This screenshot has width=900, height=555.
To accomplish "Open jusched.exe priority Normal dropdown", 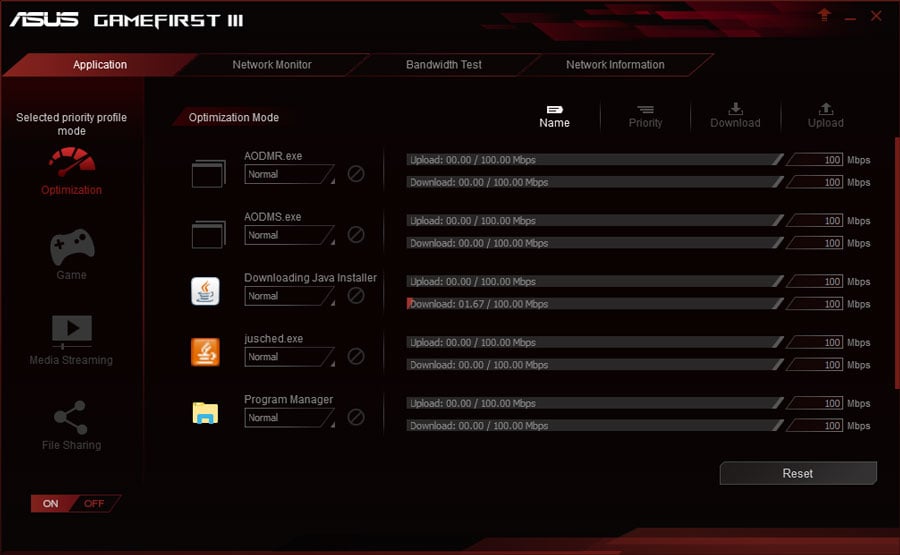I will 290,356.
